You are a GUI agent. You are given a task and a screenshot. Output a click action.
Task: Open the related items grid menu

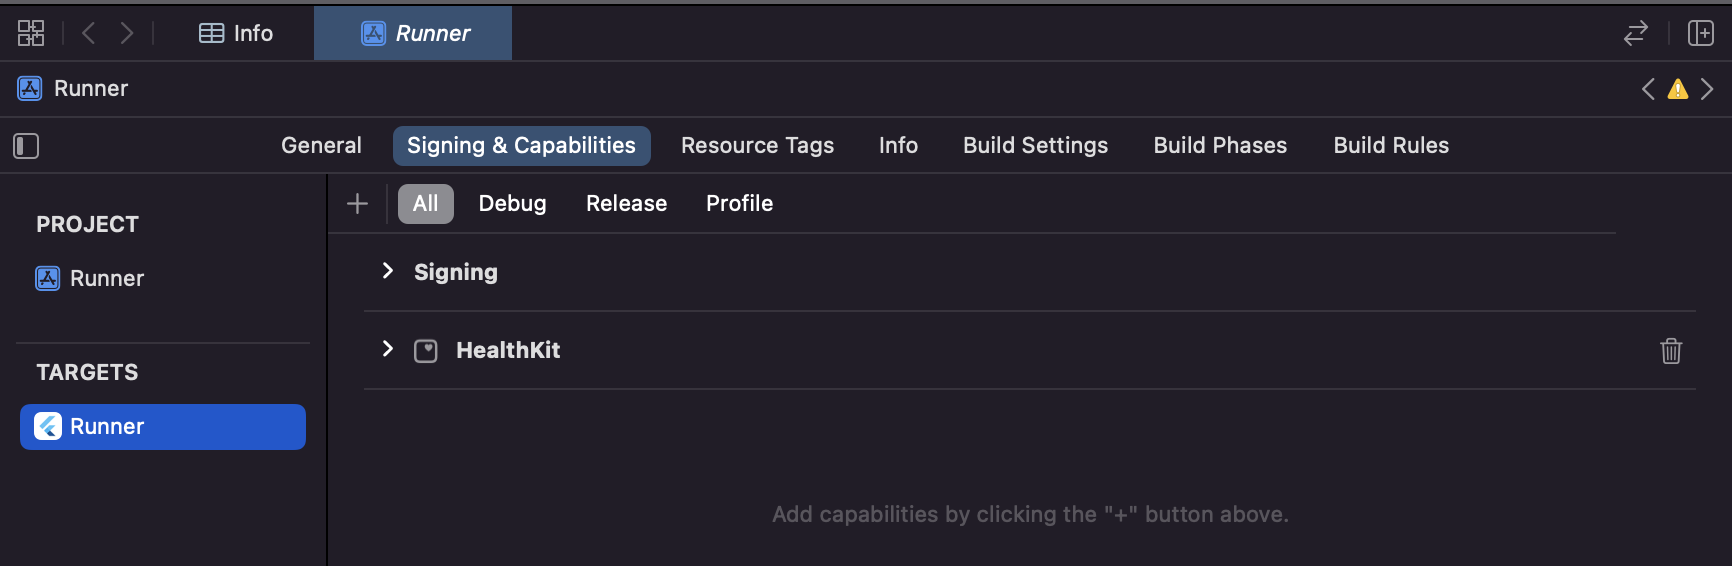click(31, 33)
